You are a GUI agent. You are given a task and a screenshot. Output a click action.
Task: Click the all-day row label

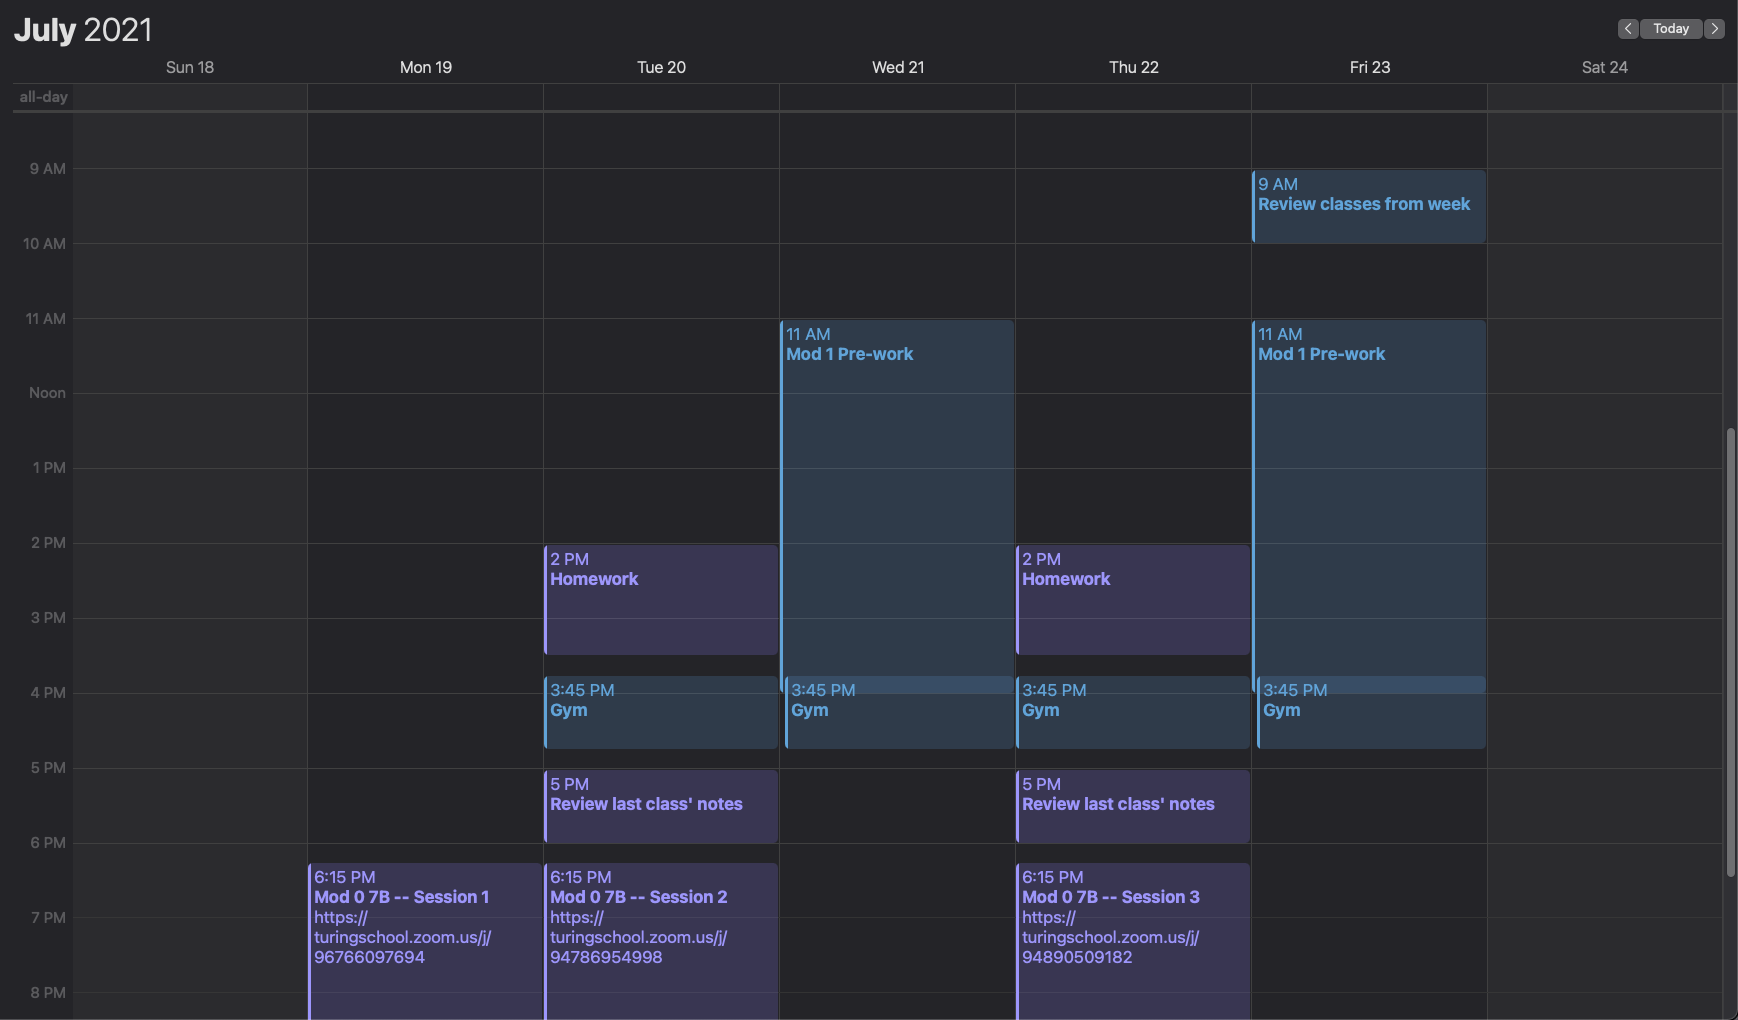pos(43,97)
